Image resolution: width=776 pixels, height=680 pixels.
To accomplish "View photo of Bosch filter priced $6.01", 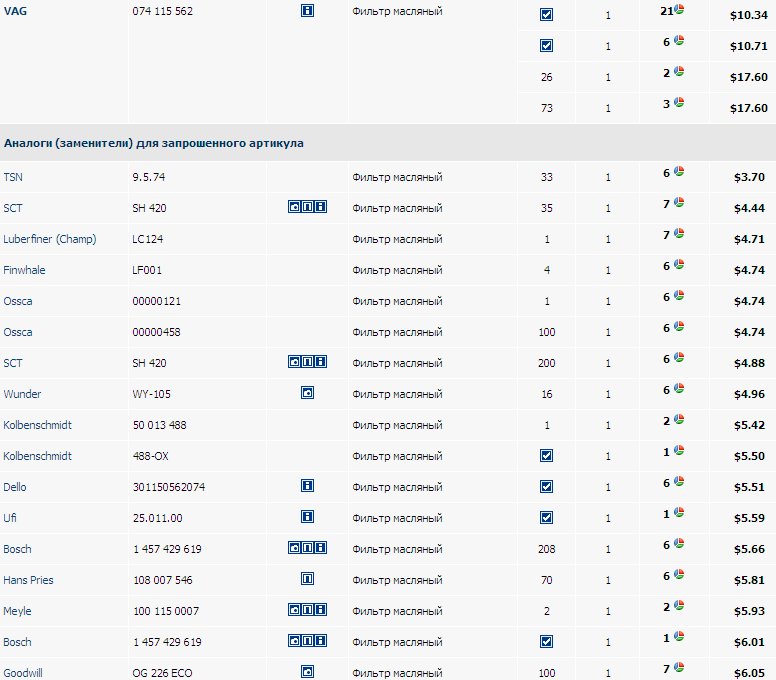I will 294,641.
